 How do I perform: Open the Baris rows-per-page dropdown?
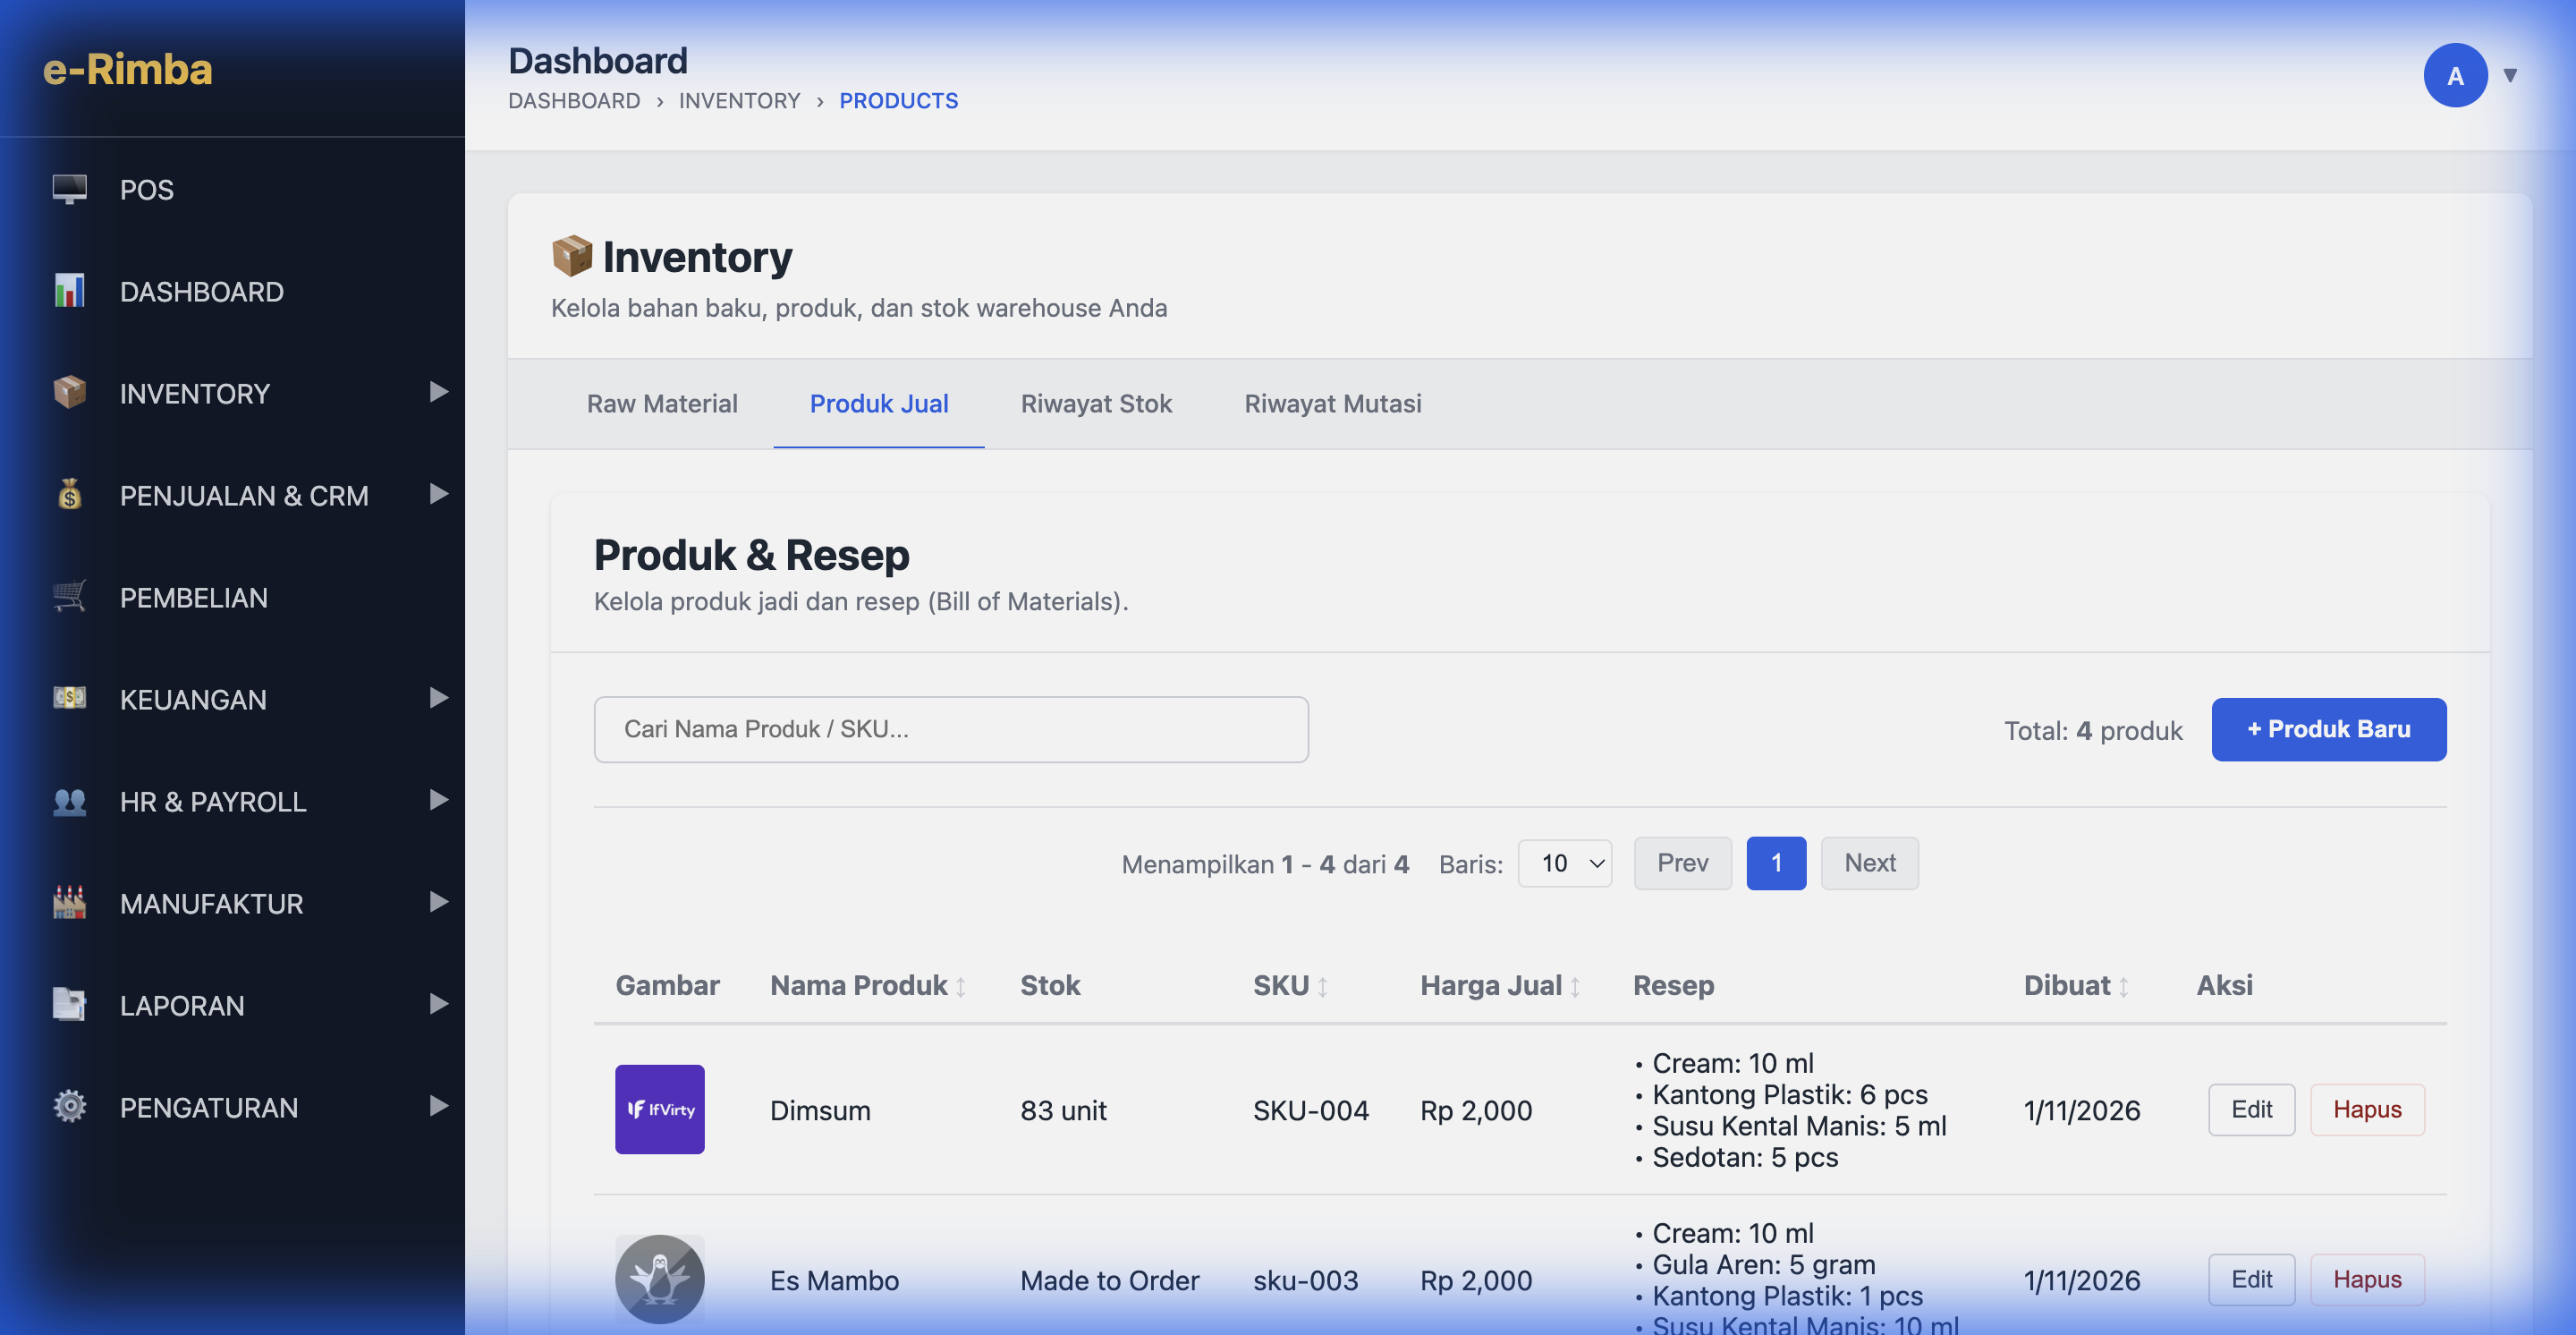pos(1564,863)
